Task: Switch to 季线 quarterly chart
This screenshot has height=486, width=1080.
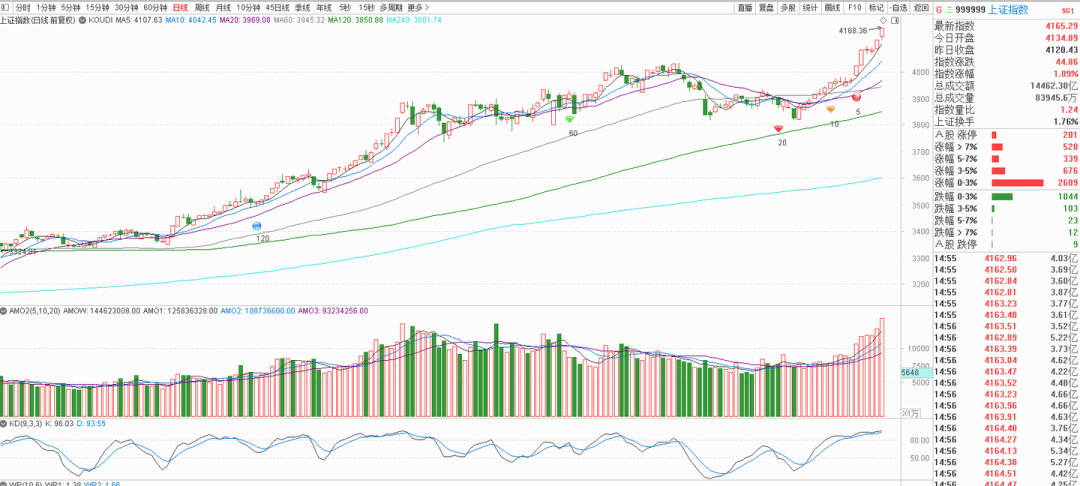Action: coord(302,8)
